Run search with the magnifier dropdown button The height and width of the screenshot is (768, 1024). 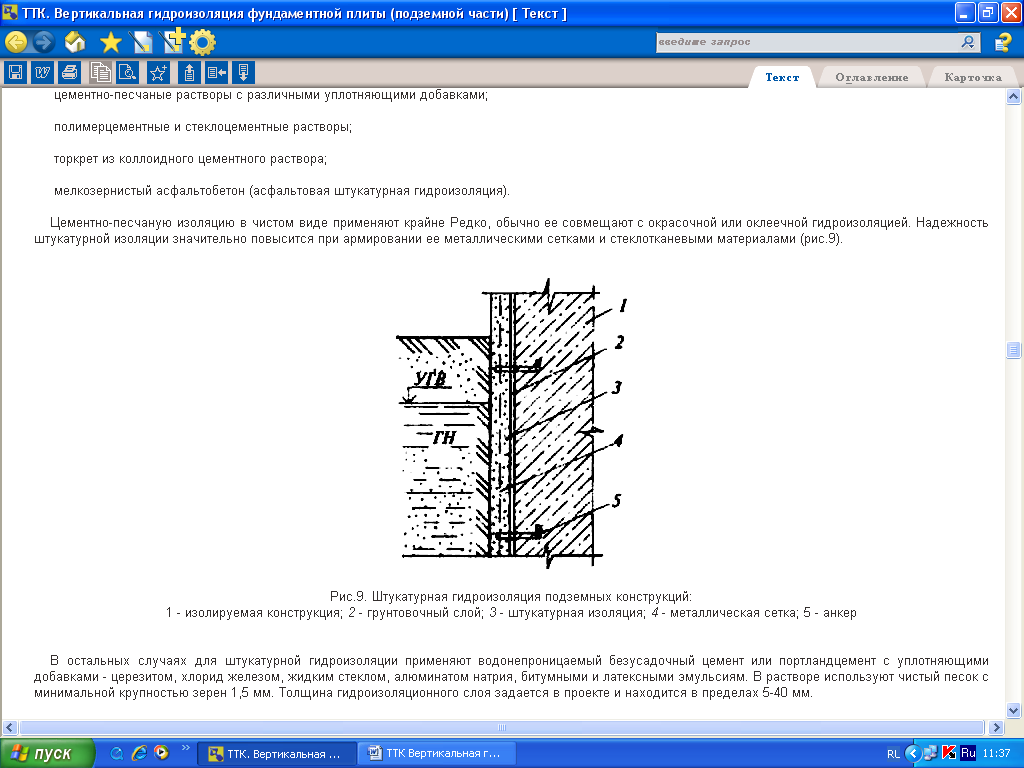pyautogui.click(x=969, y=42)
